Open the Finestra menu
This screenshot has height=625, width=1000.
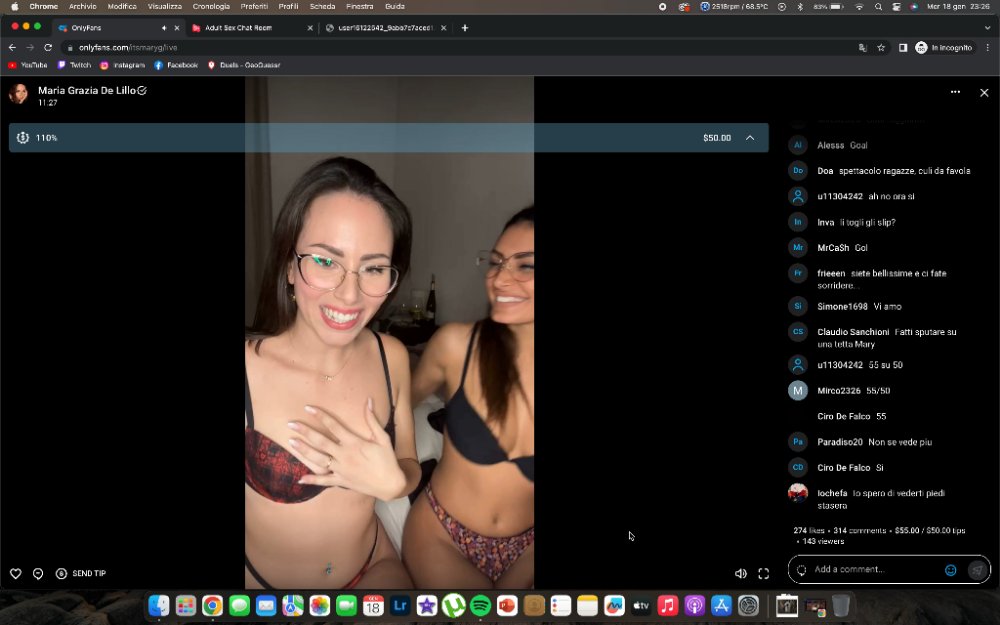[x=360, y=6]
